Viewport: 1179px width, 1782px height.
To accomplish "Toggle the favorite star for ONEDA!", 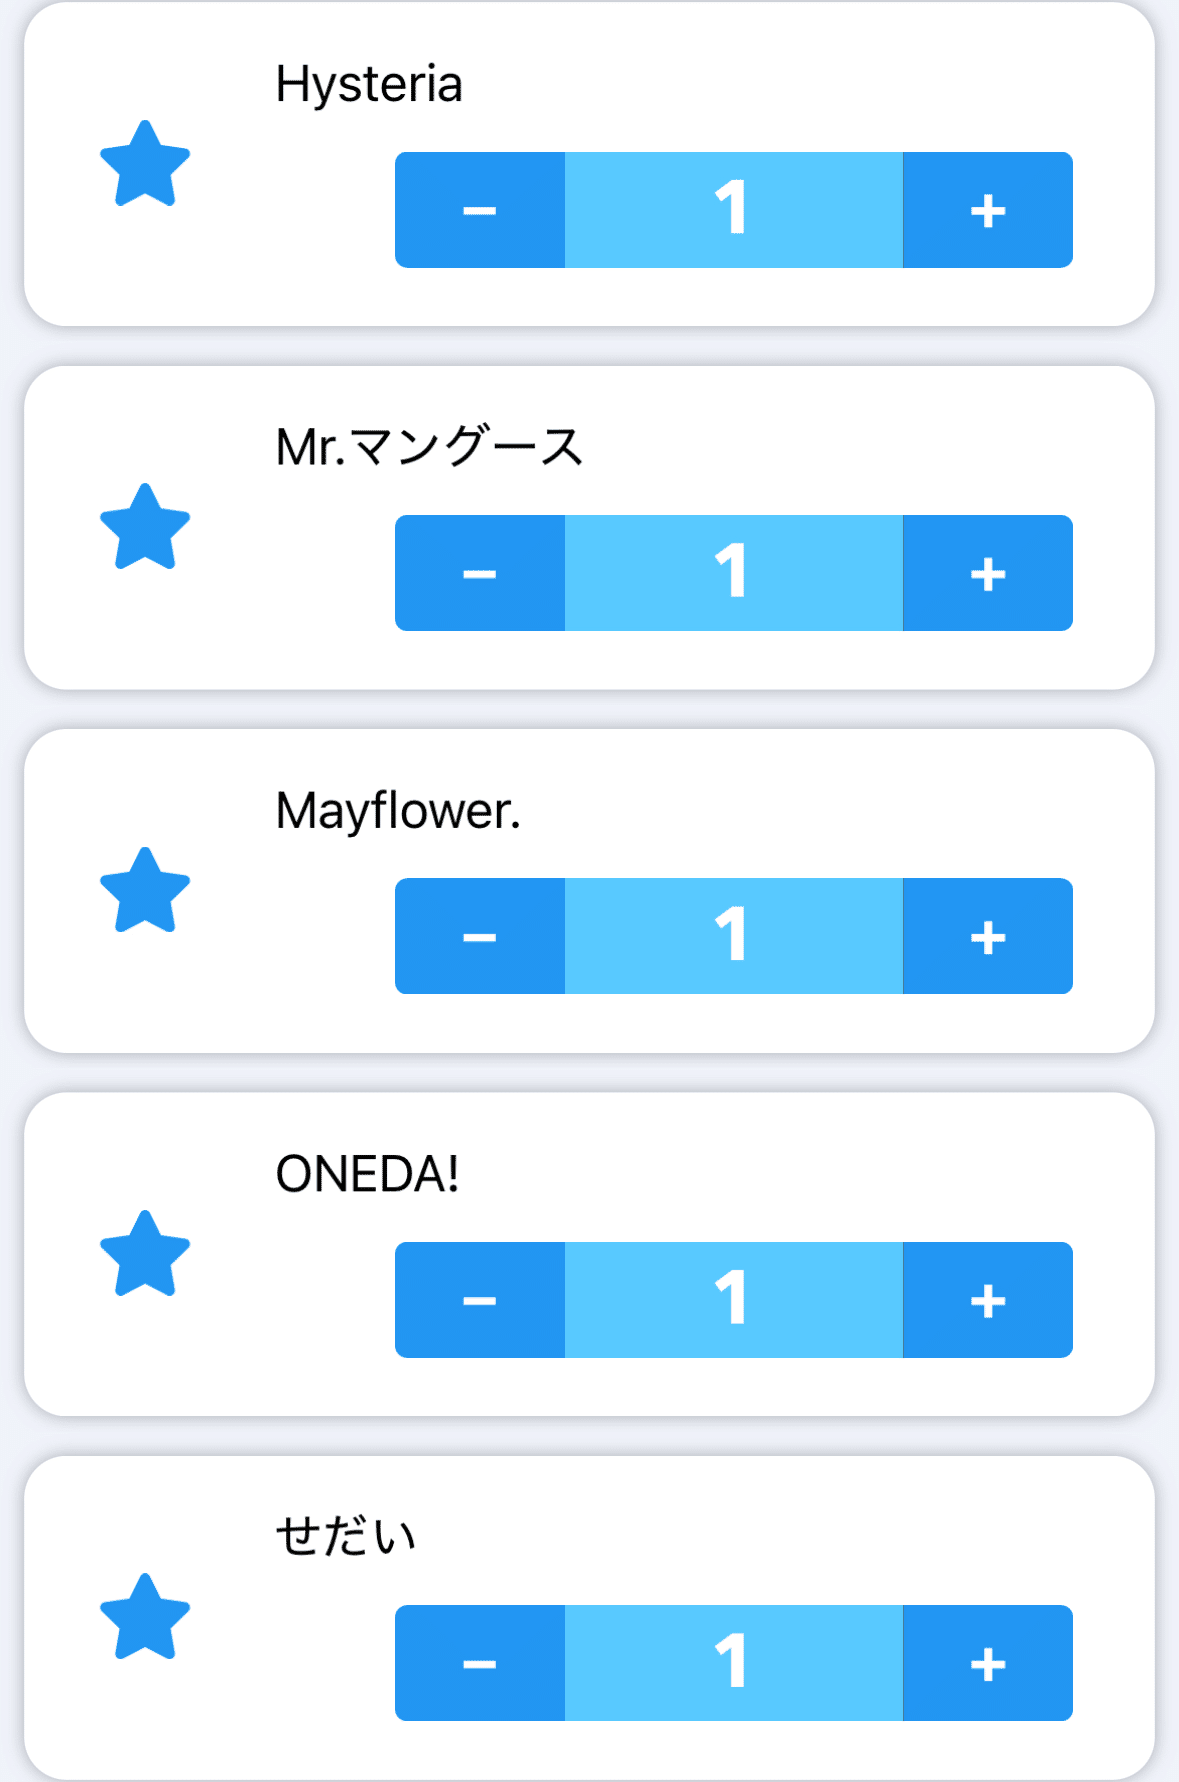I will (145, 1254).
